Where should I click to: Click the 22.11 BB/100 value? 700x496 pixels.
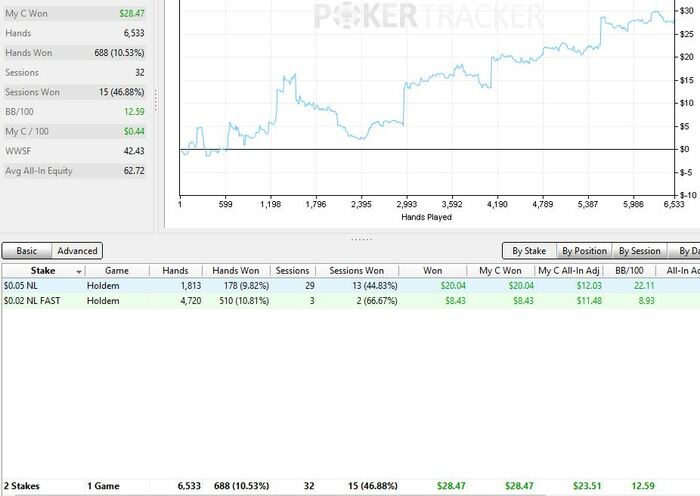[x=644, y=286]
